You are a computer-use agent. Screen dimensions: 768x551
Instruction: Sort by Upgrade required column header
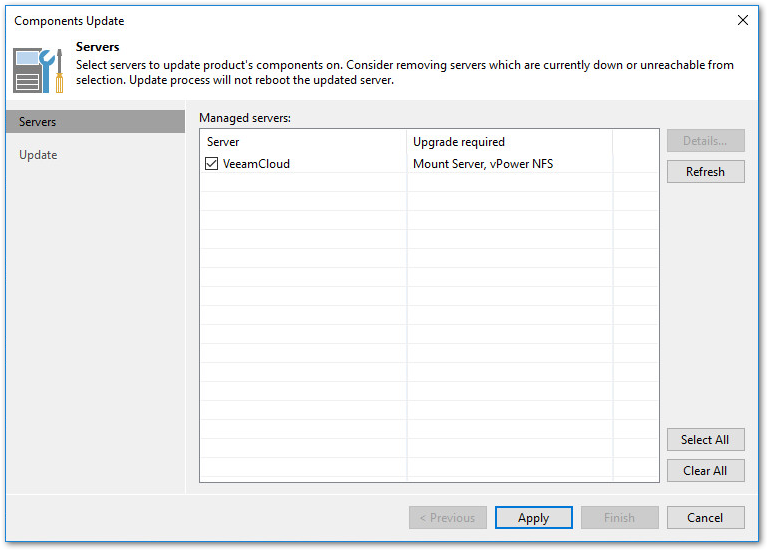(x=509, y=142)
